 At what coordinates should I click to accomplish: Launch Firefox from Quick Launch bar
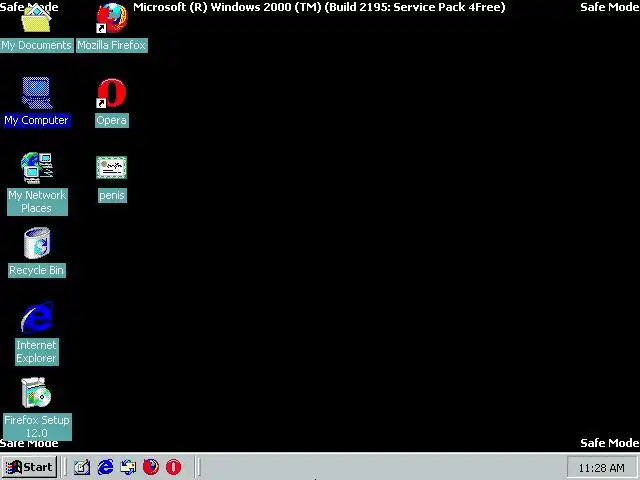(151, 467)
